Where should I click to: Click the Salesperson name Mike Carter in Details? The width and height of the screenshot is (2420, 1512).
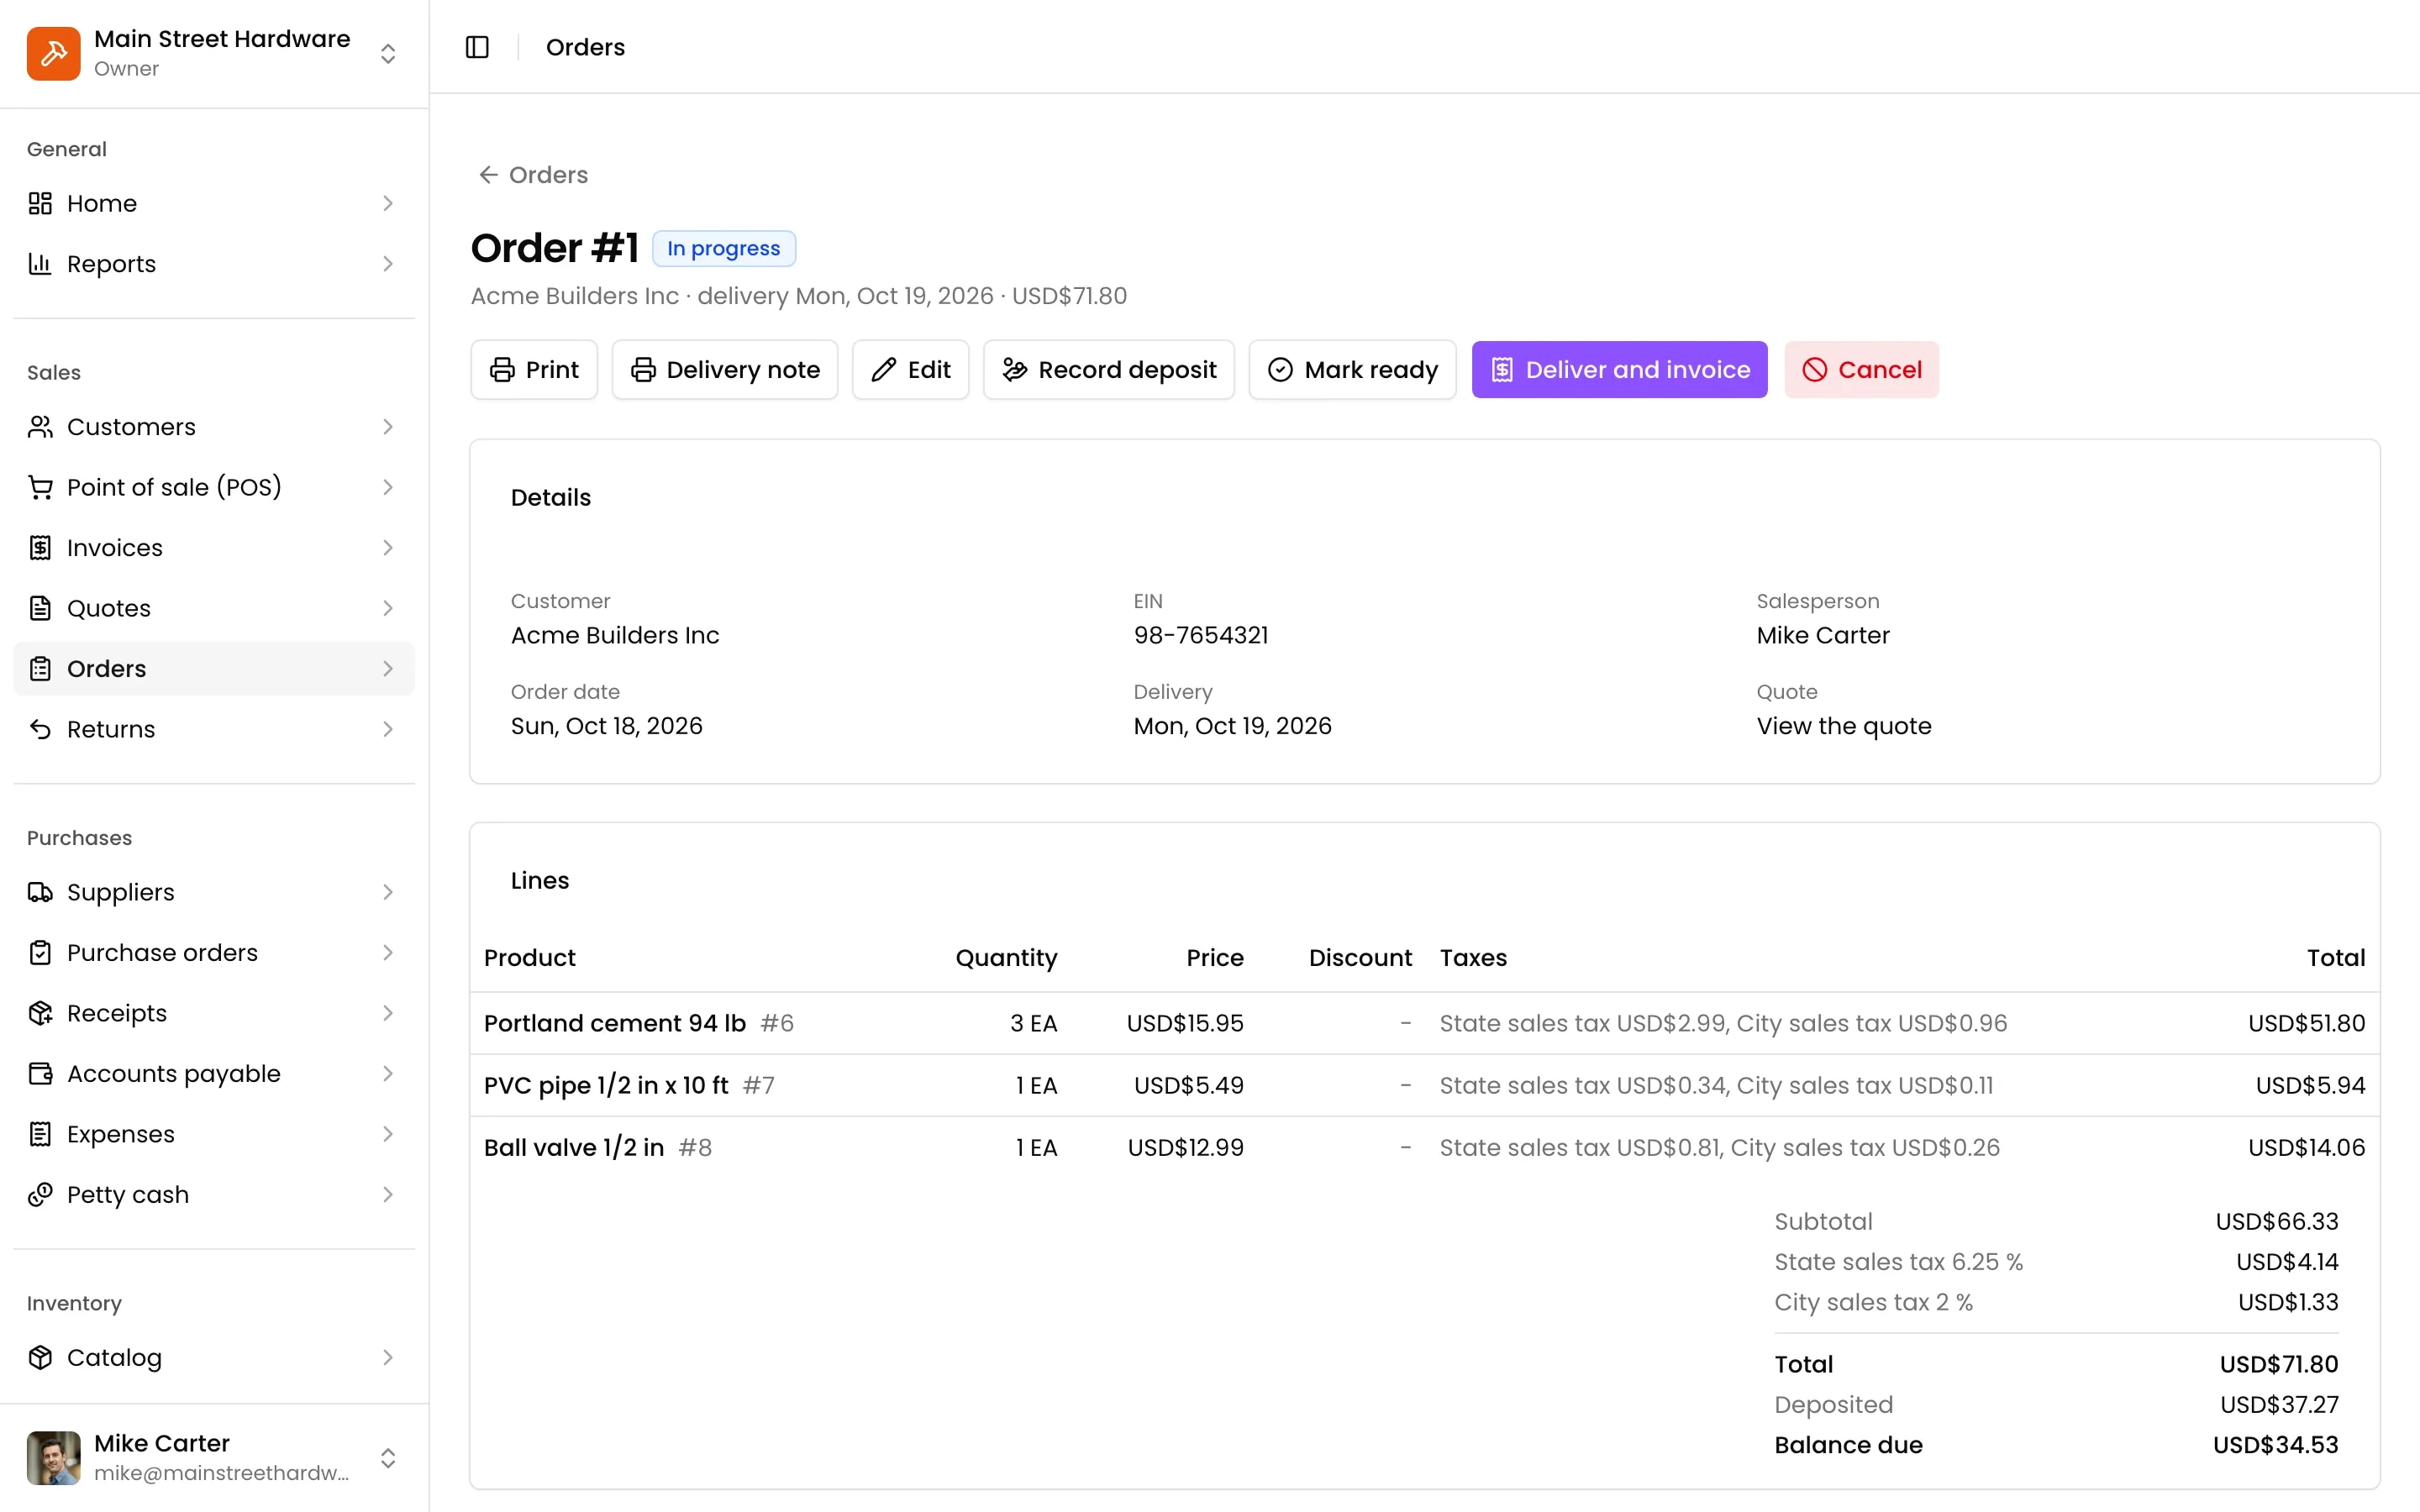[1823, 635]
